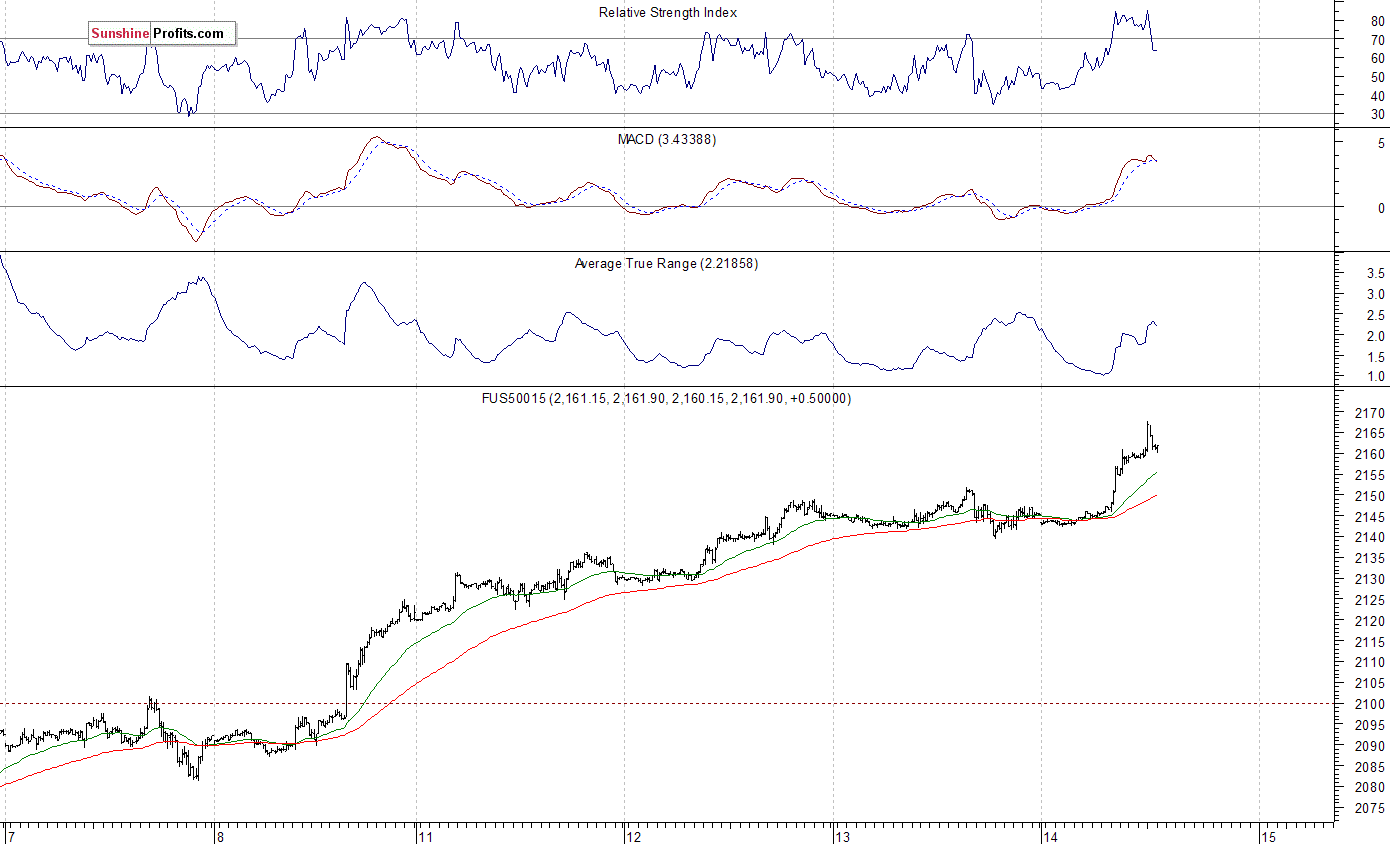This screenshot has height=844, width=1390.
Task: Click the date label 7 on time axis
Action: pos(11,835)
